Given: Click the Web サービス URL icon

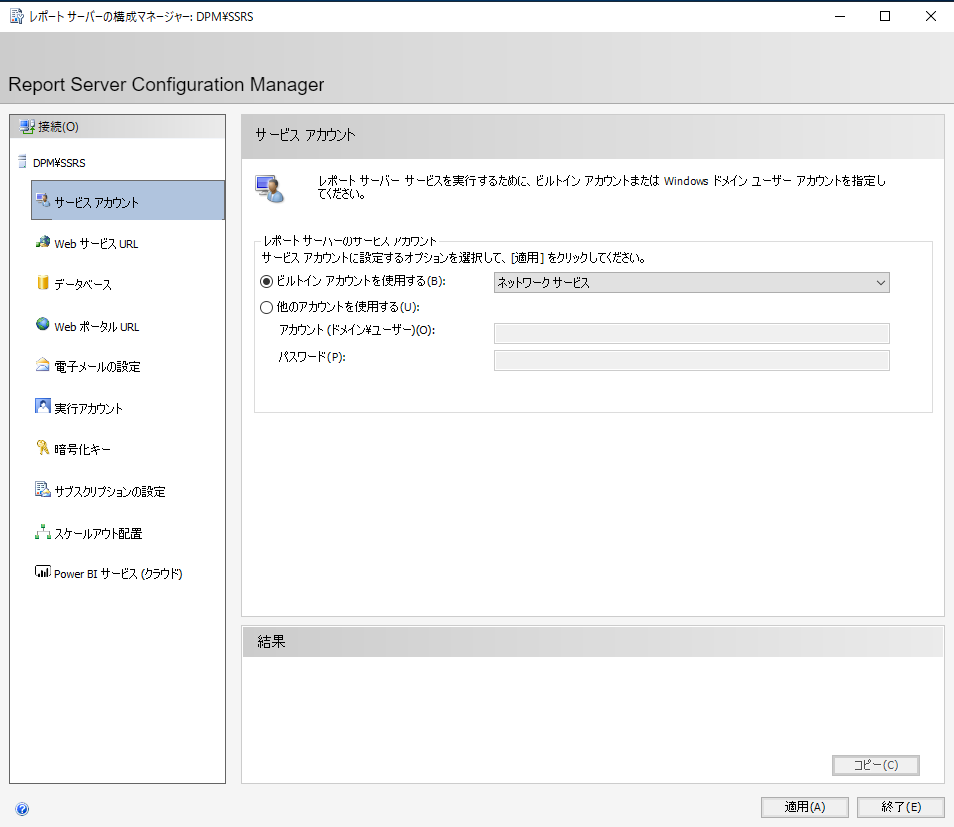Looking at the screenshot, I should point(43,242).
